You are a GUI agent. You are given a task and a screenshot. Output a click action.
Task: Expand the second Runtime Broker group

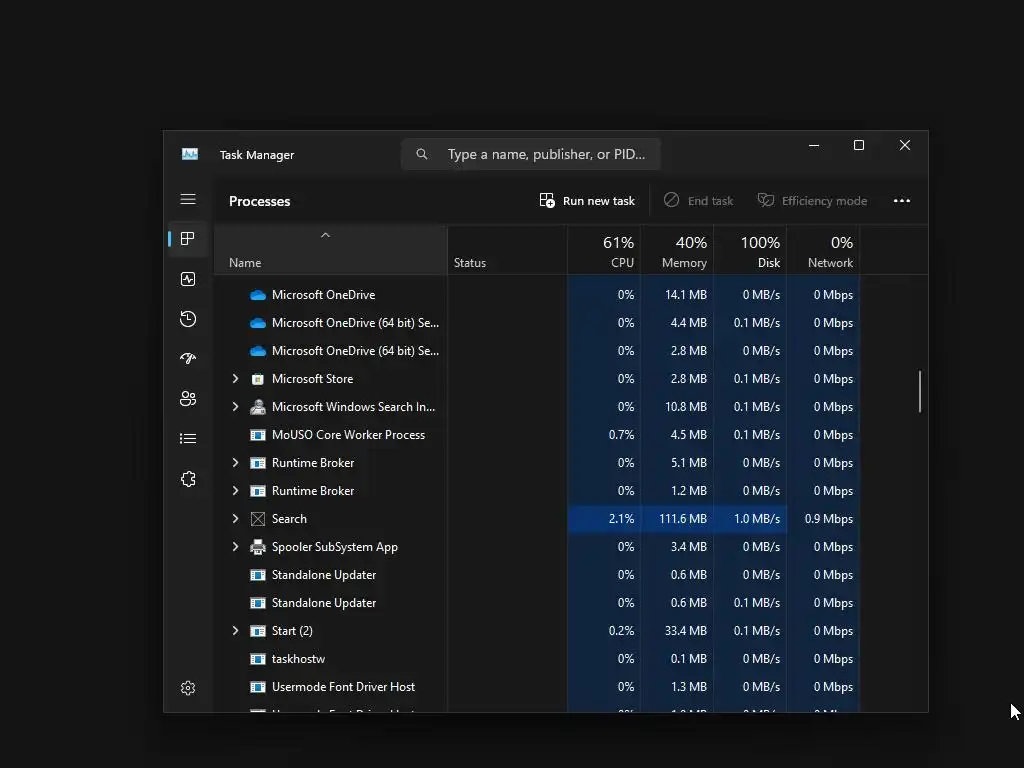point(235,490)
